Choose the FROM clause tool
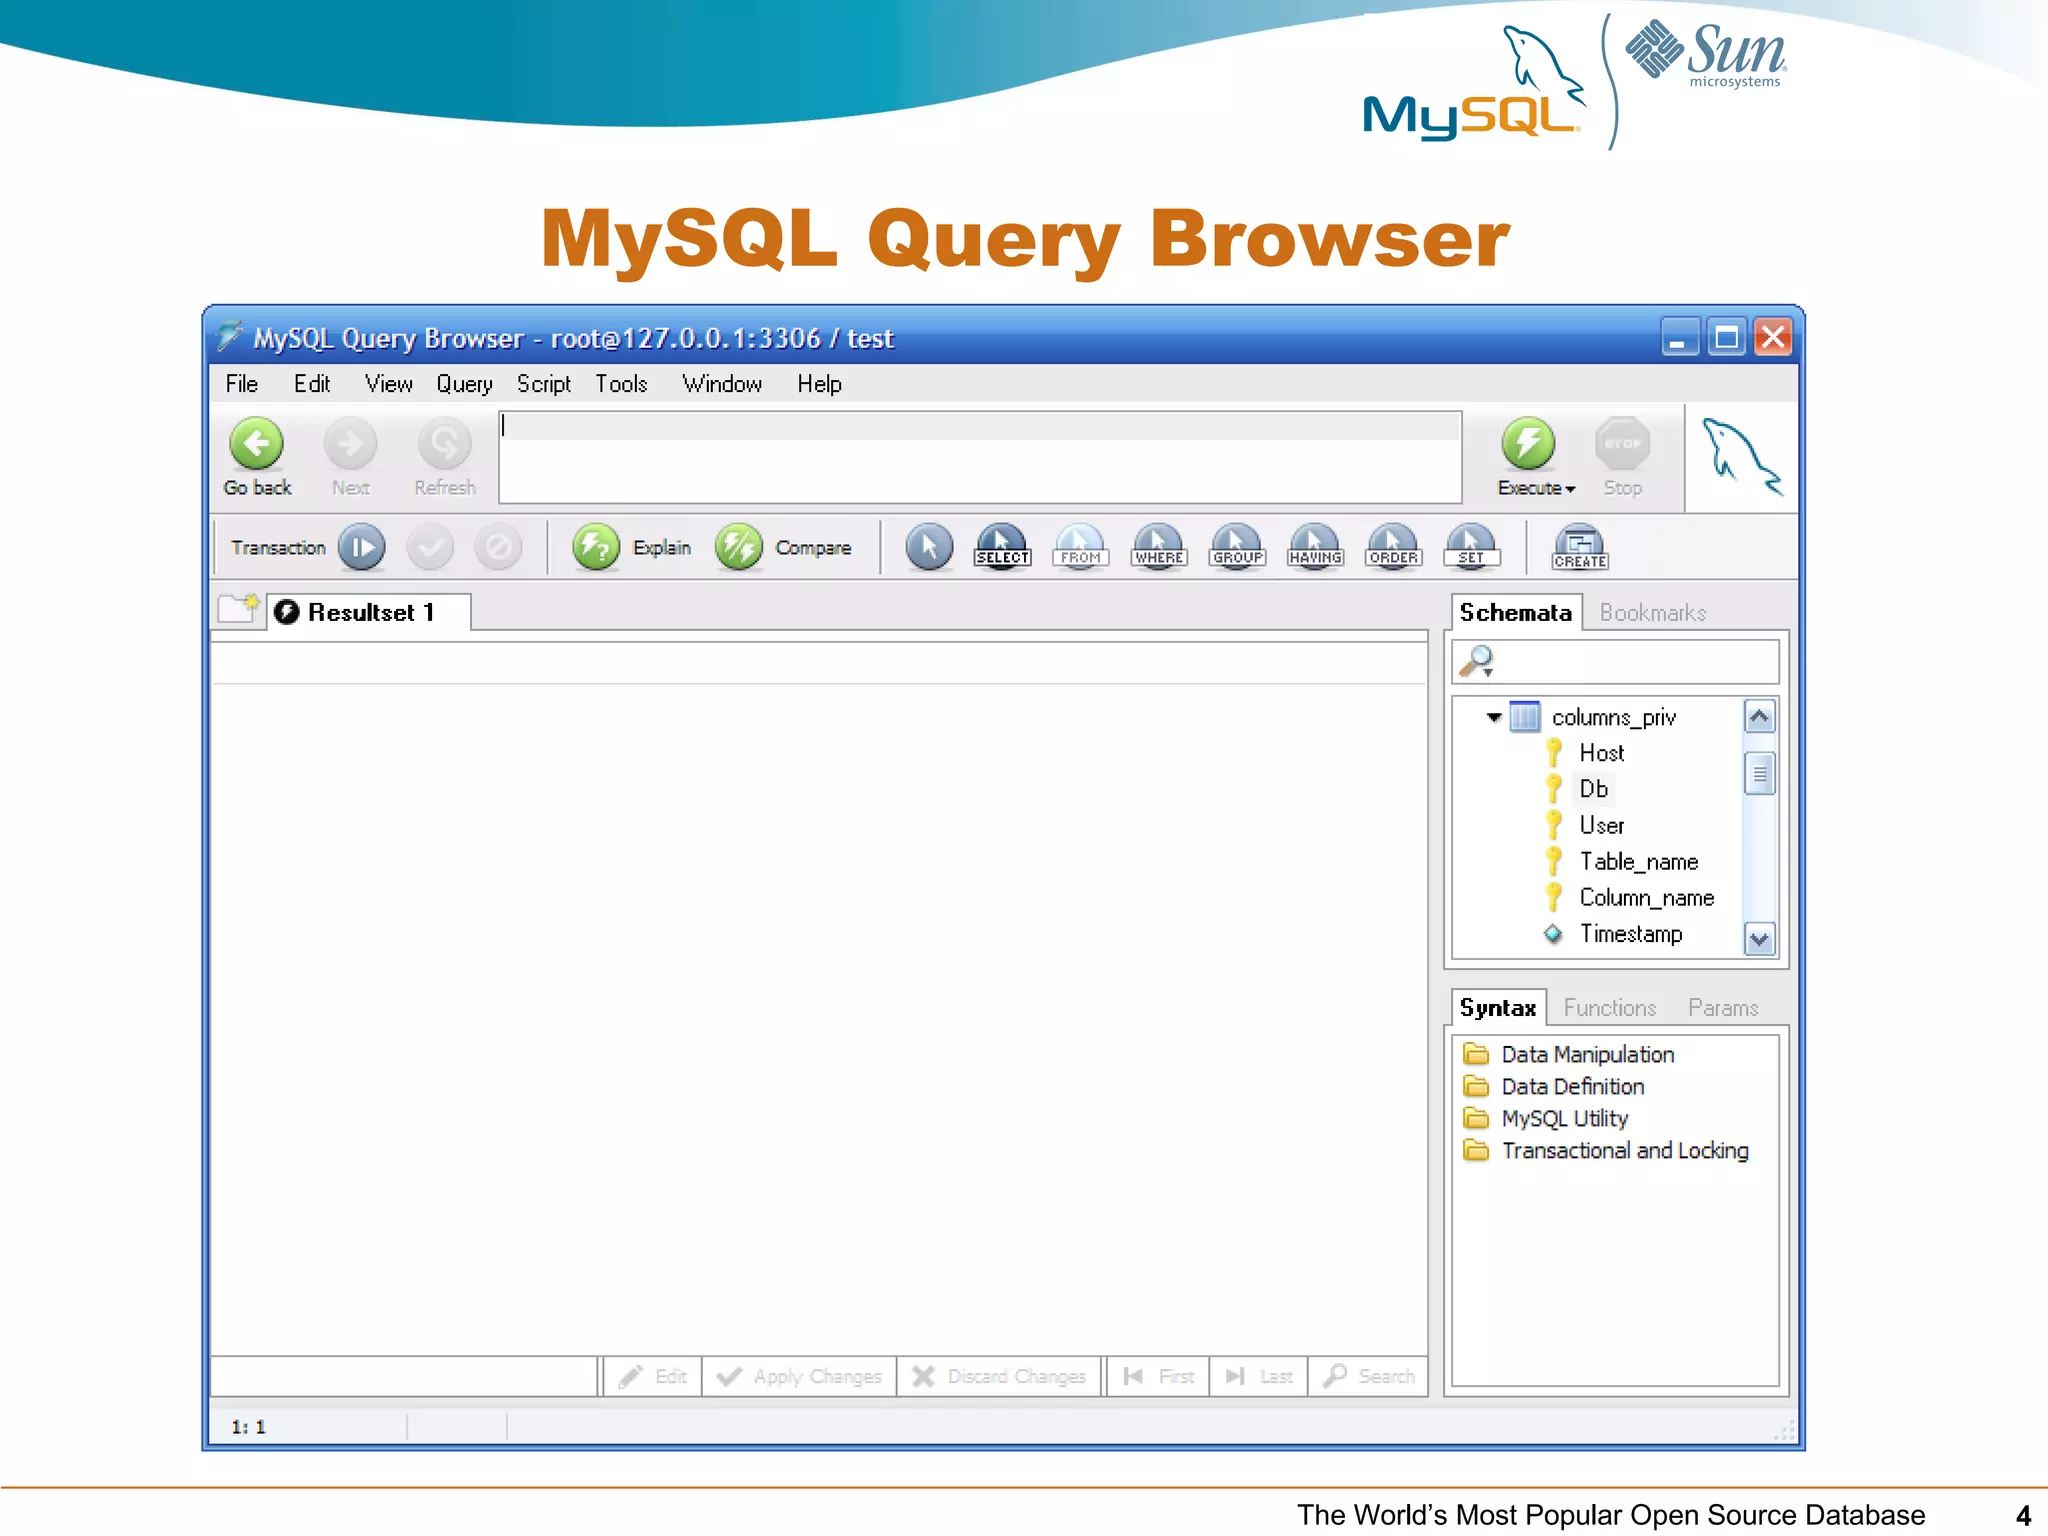This screenshot has width=2048, height=1536. coord(1081,547)
